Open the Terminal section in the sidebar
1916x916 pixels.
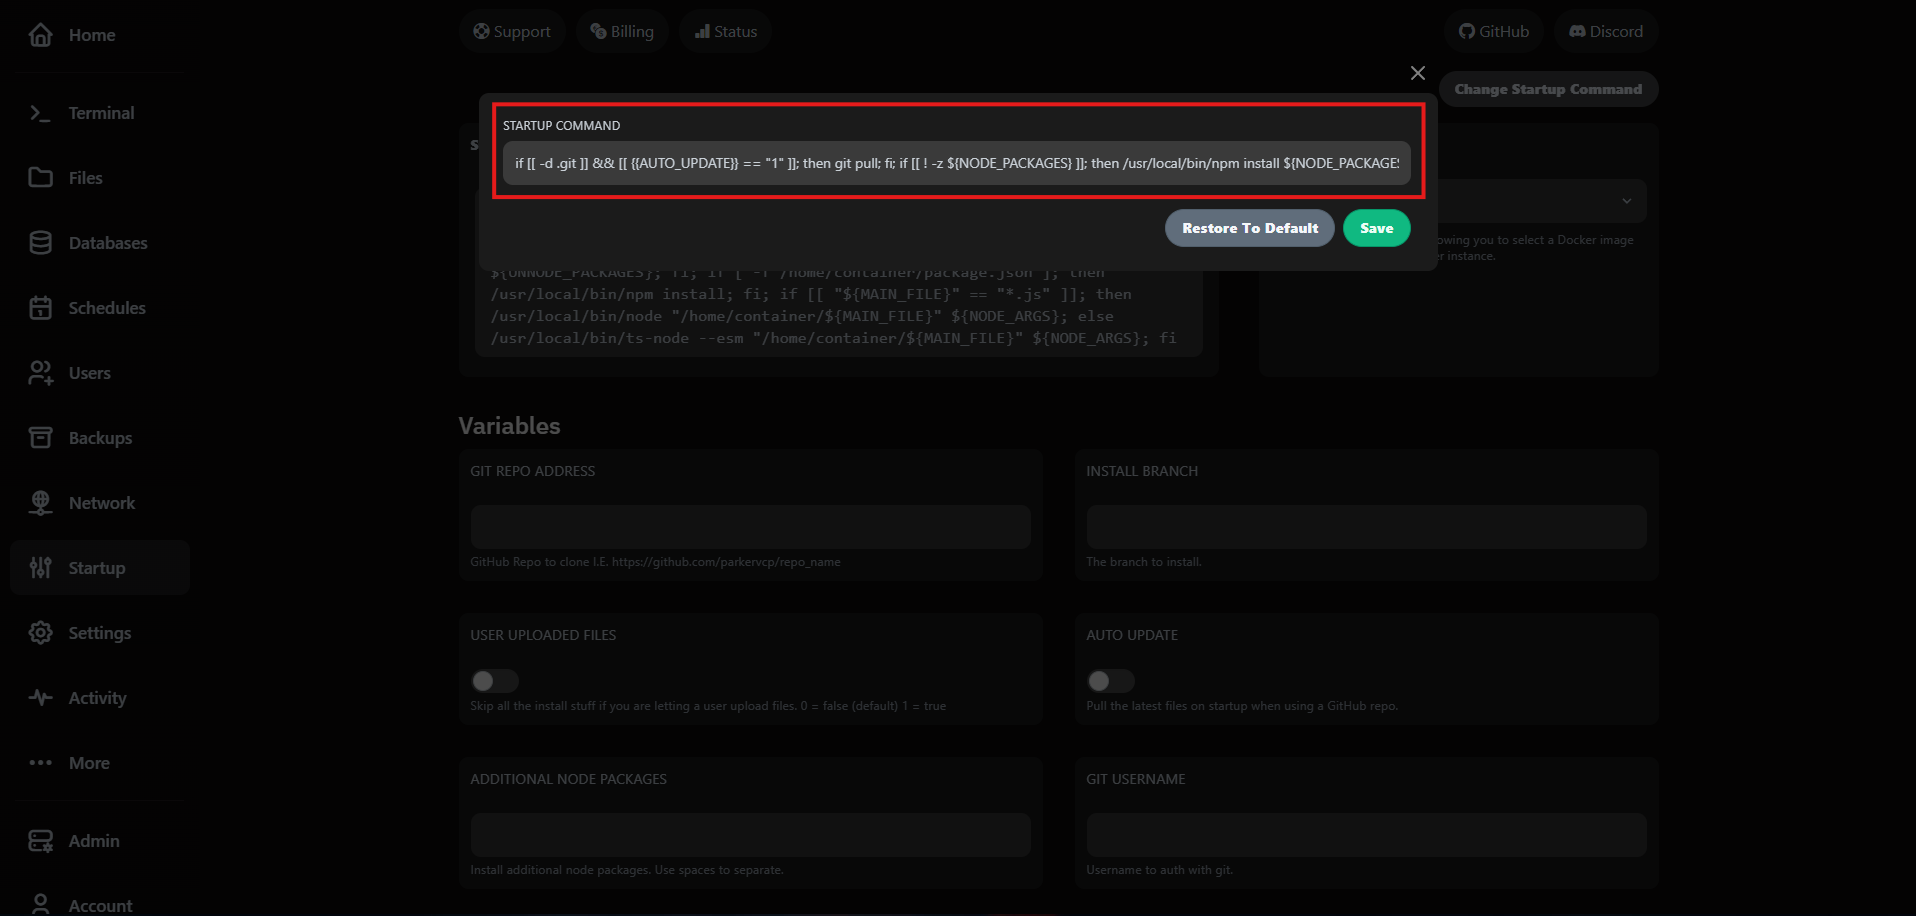tap(40, 112)
